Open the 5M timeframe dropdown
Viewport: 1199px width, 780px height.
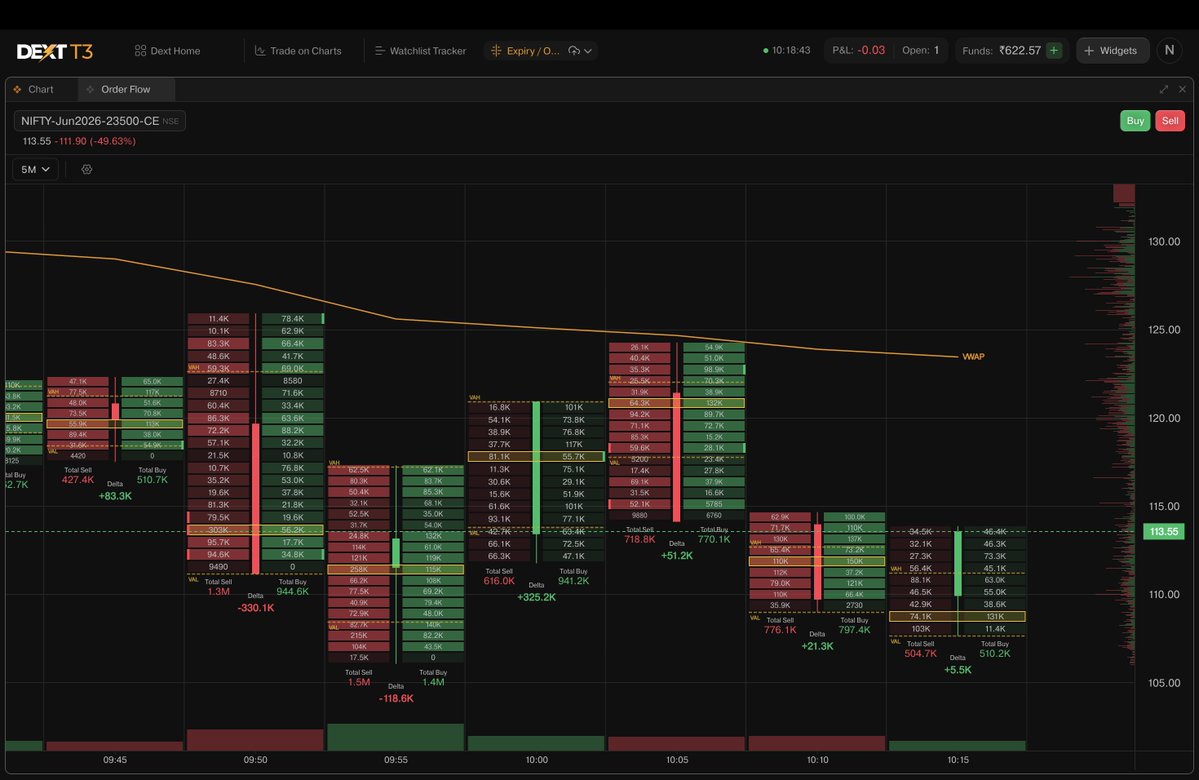pos(35,170)
